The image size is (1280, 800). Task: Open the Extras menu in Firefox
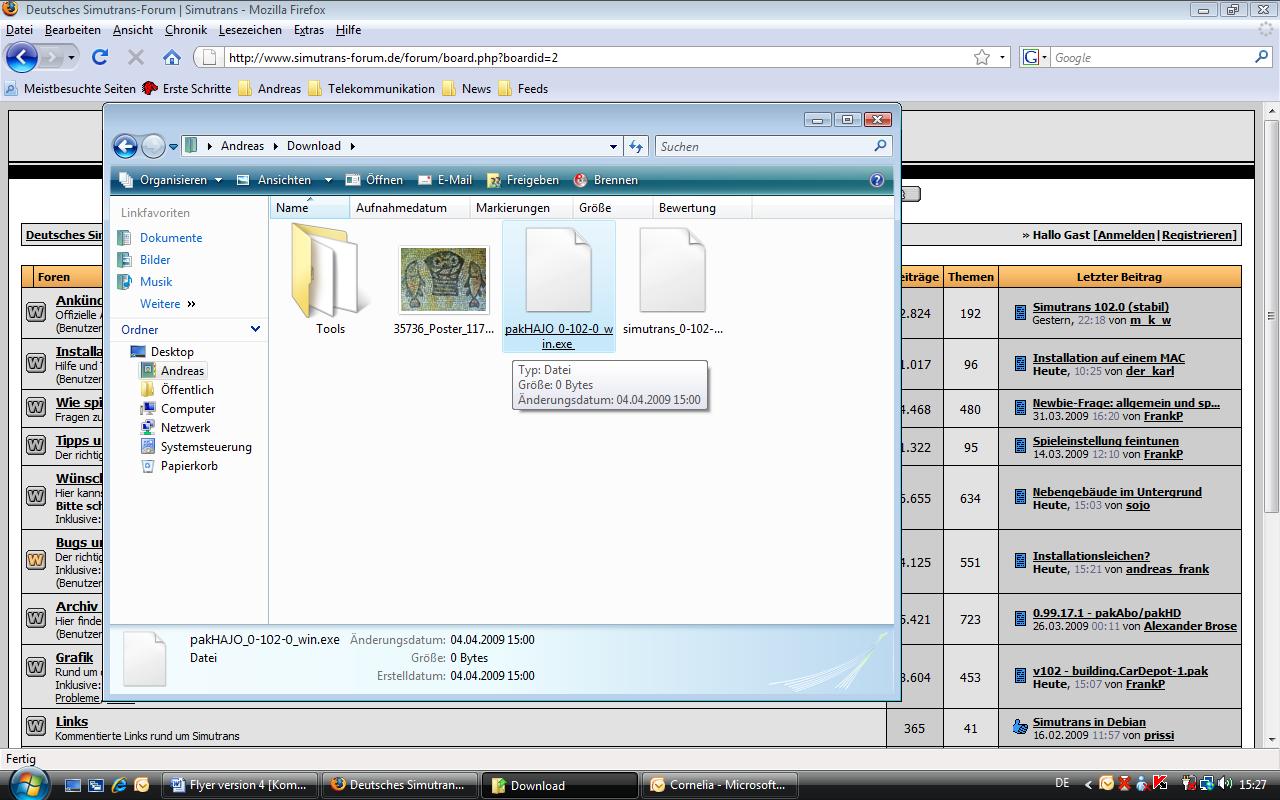[x=308, y=30]
